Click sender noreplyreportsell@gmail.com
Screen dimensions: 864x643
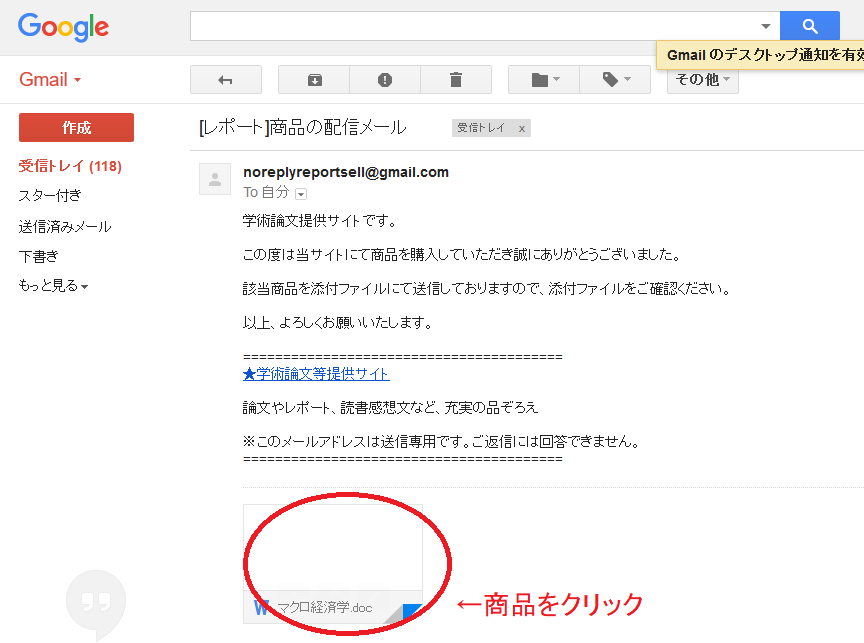[346, 172]
